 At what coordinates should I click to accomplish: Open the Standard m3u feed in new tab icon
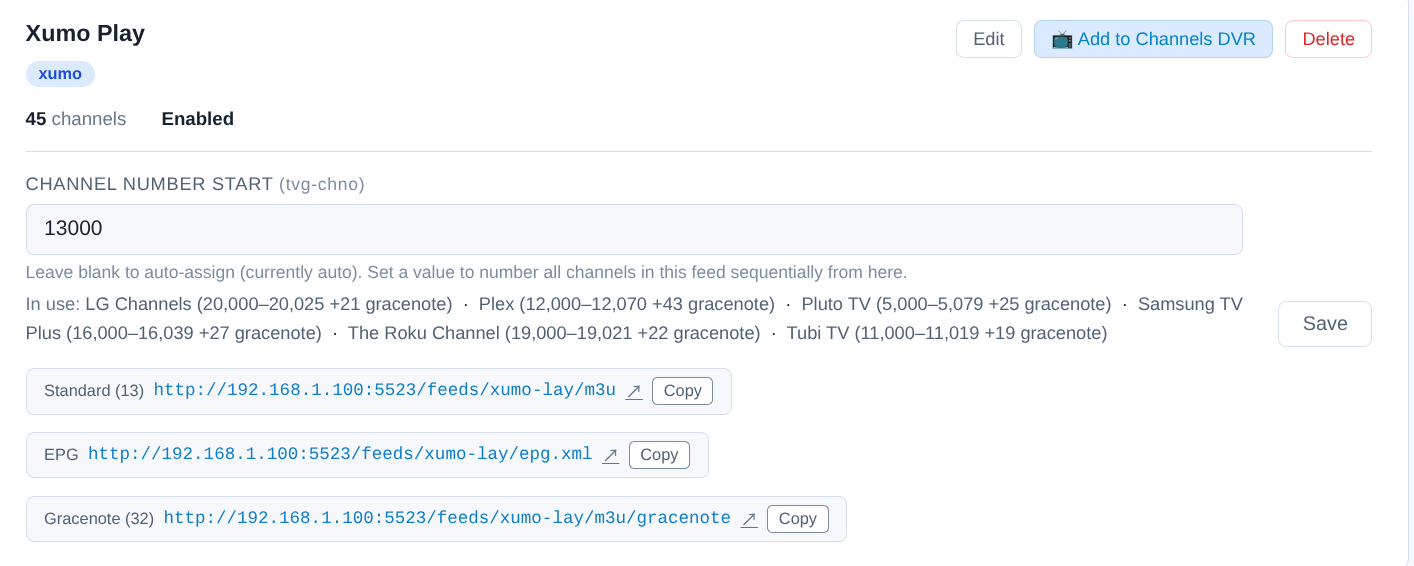634,391
